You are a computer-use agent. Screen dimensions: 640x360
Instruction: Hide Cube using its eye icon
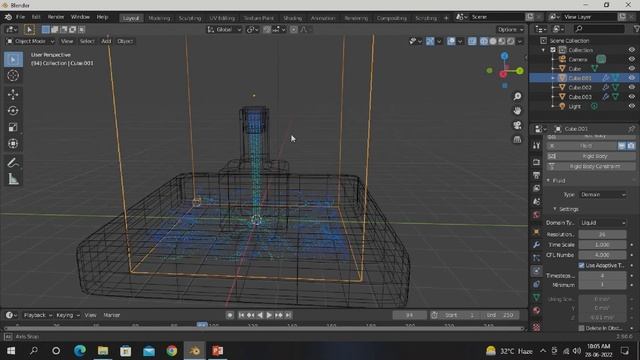(x=631, y=69)
